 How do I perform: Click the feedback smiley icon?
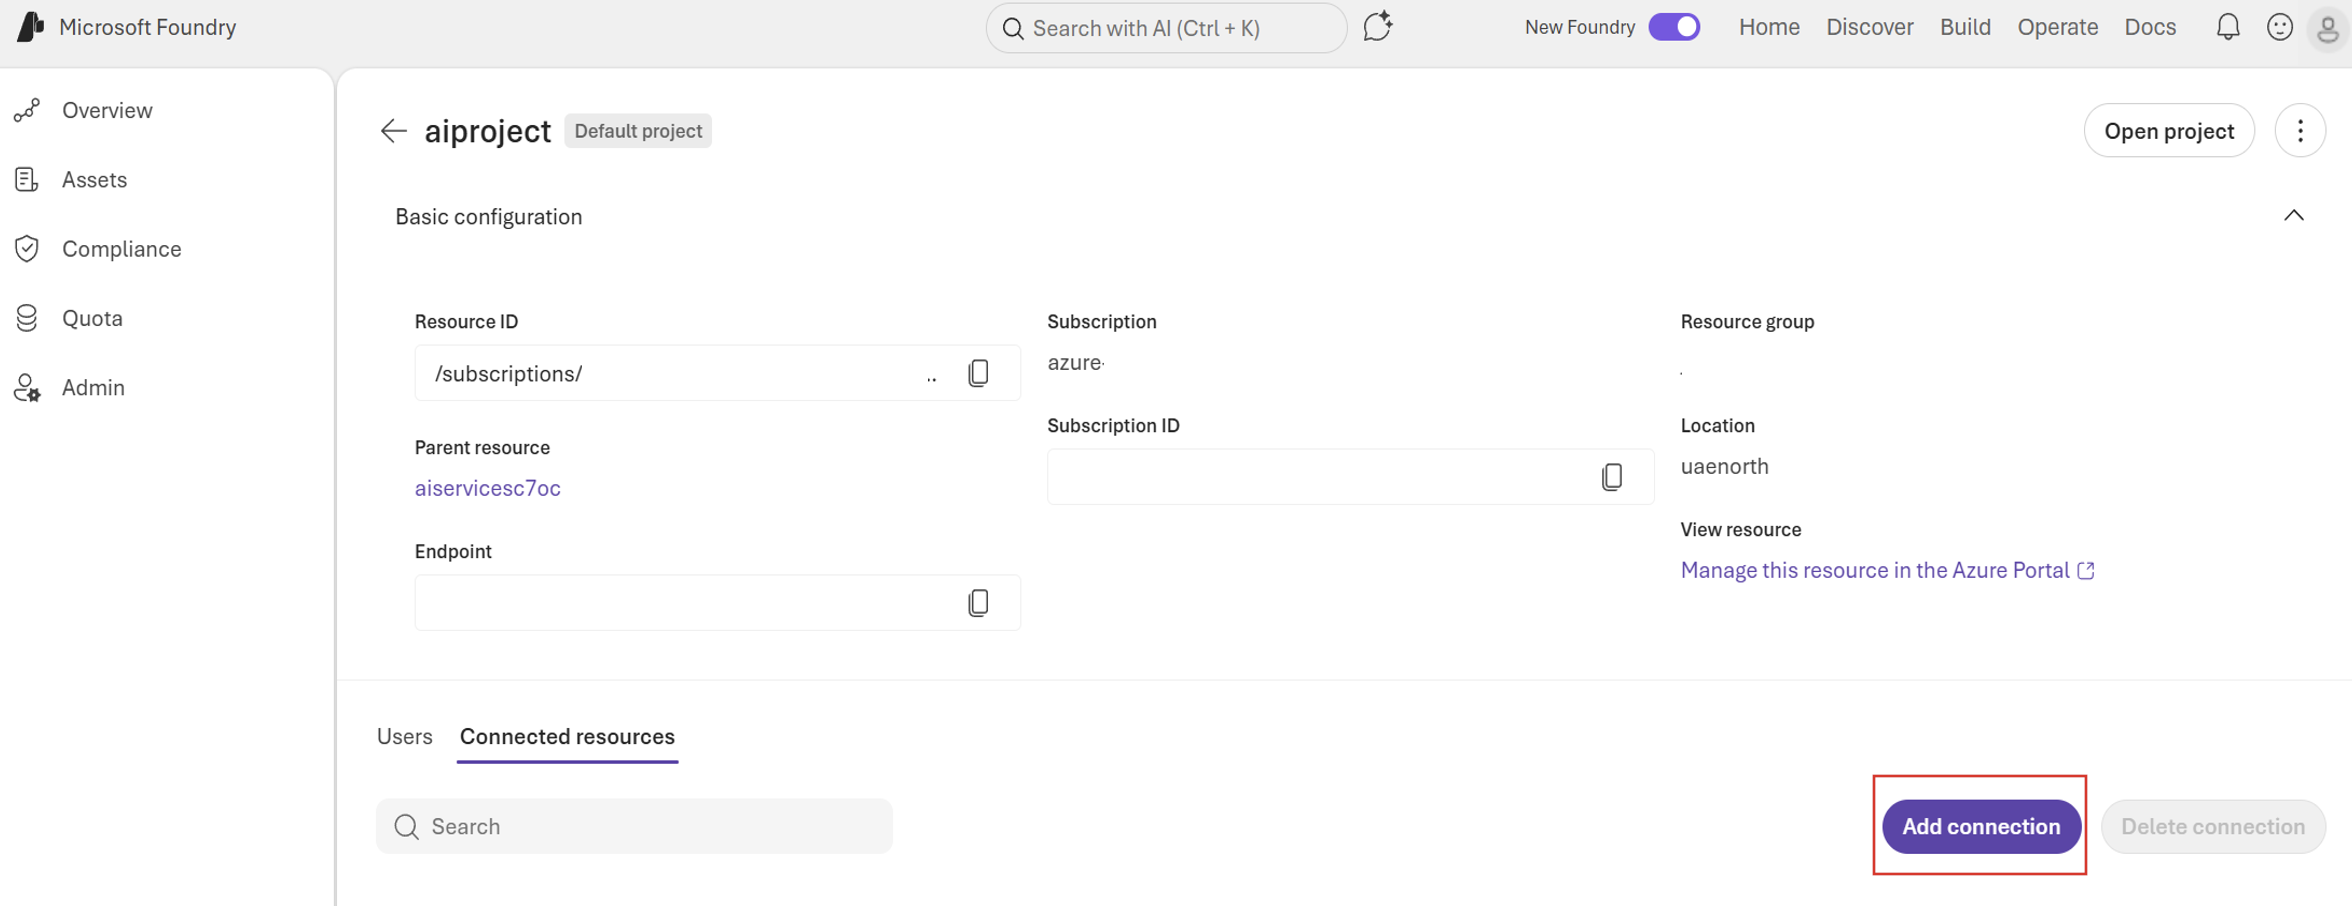(2280, 27)
